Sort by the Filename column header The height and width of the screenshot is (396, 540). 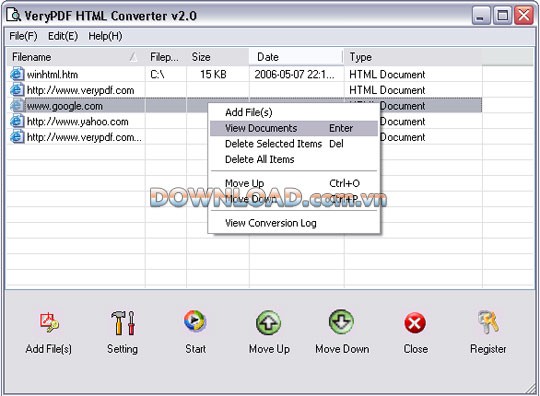75,57
